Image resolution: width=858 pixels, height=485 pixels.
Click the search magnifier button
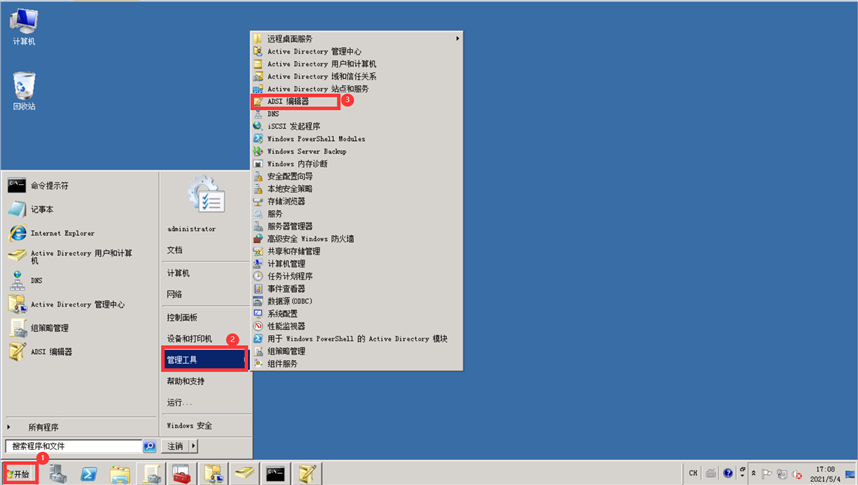point(149,446)
